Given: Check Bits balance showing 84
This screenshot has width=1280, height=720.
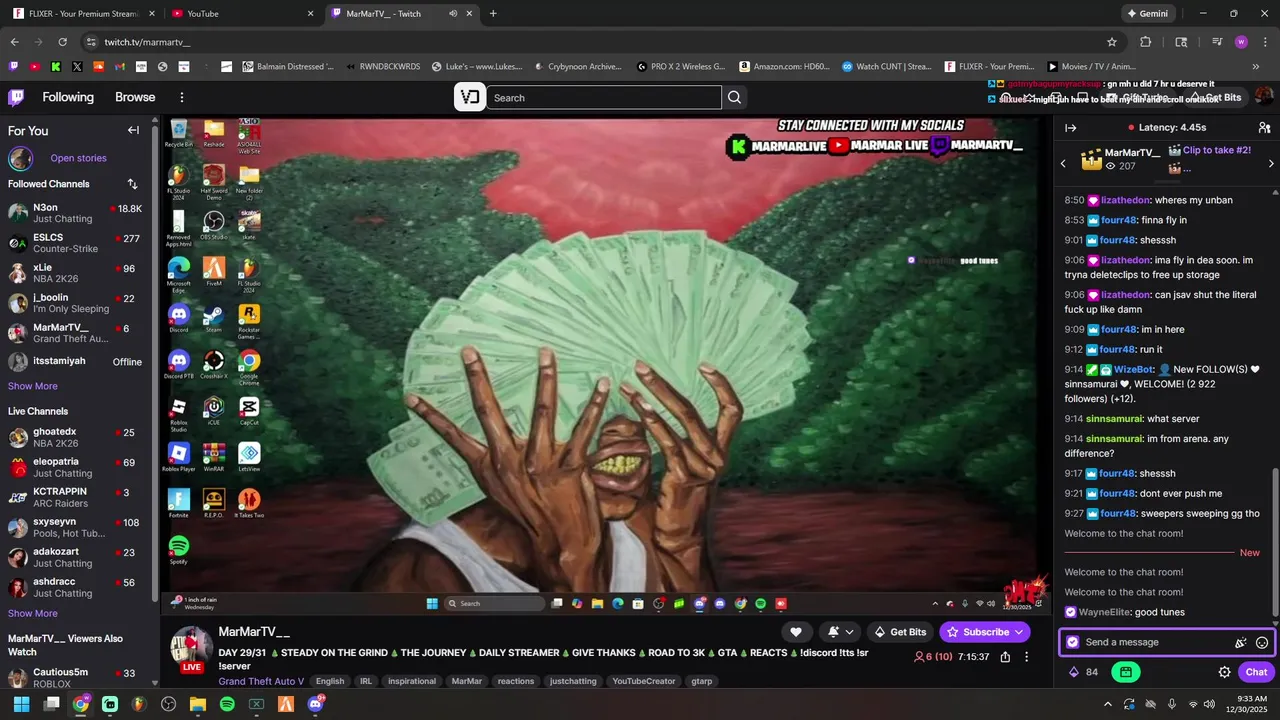Looking at the screenshot, I should (1083, 672).
